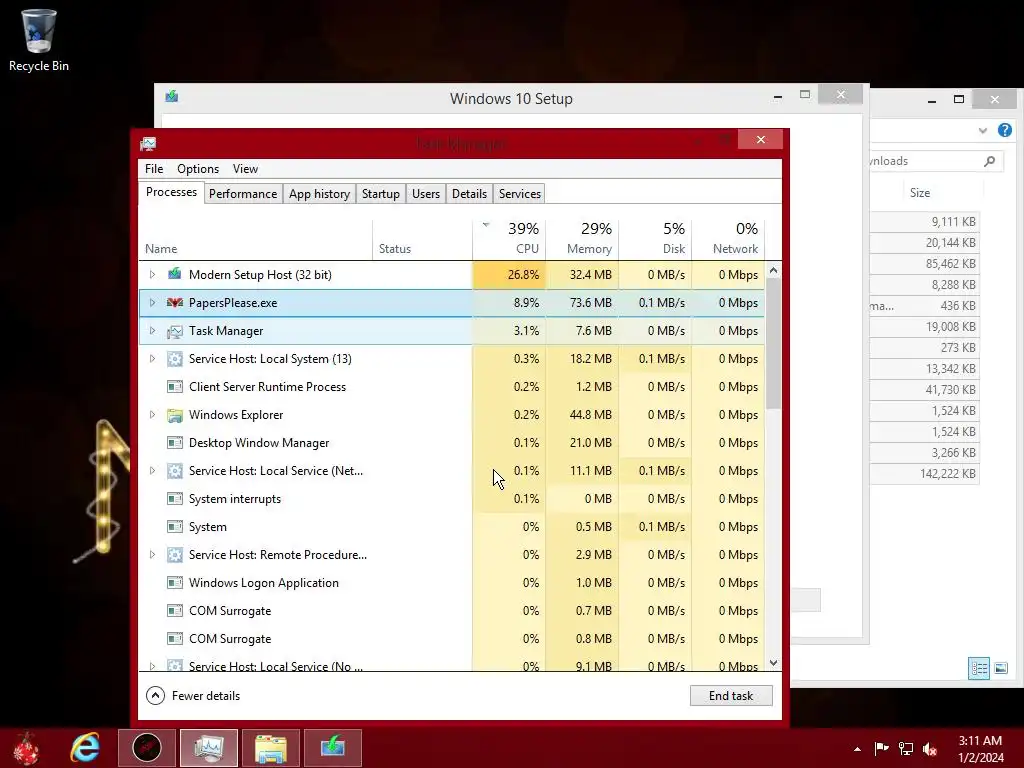Open the View menu
Screen dimensions: 1024x768
tap(245, 168)
